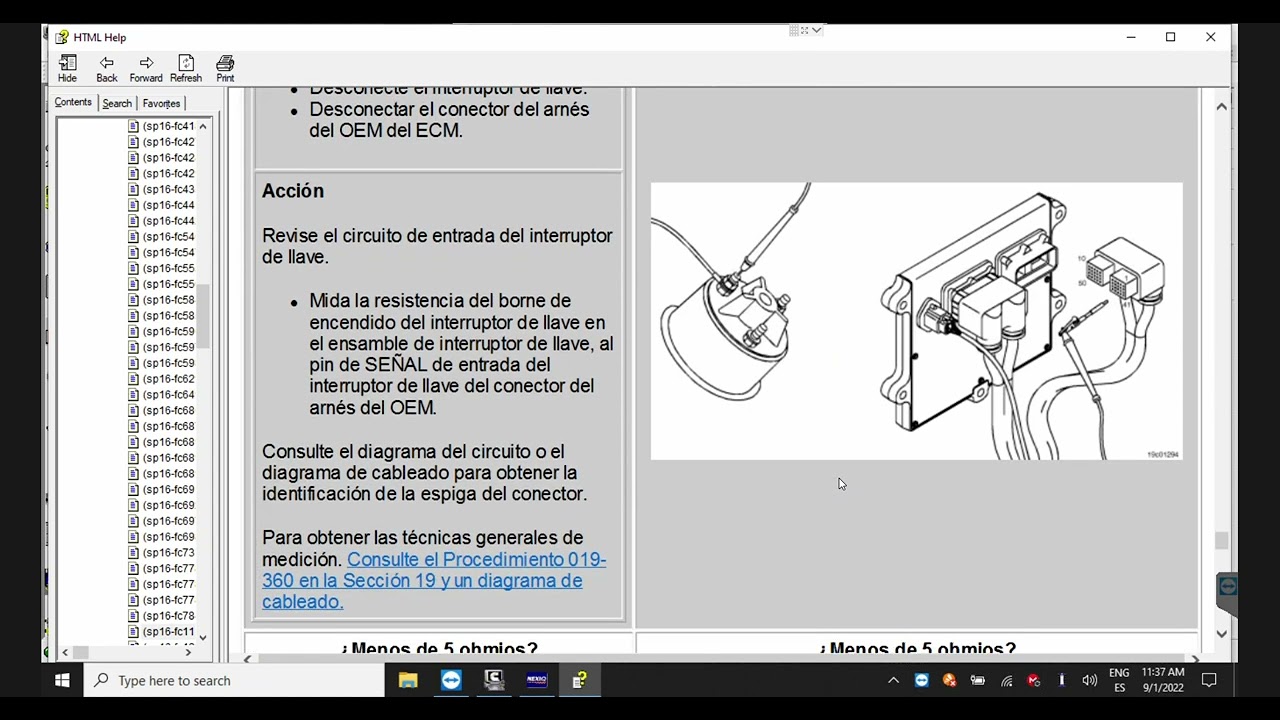Show hidden system tray icons
The width and height of the screenshot is (1280, 720).
click(893, 680)
